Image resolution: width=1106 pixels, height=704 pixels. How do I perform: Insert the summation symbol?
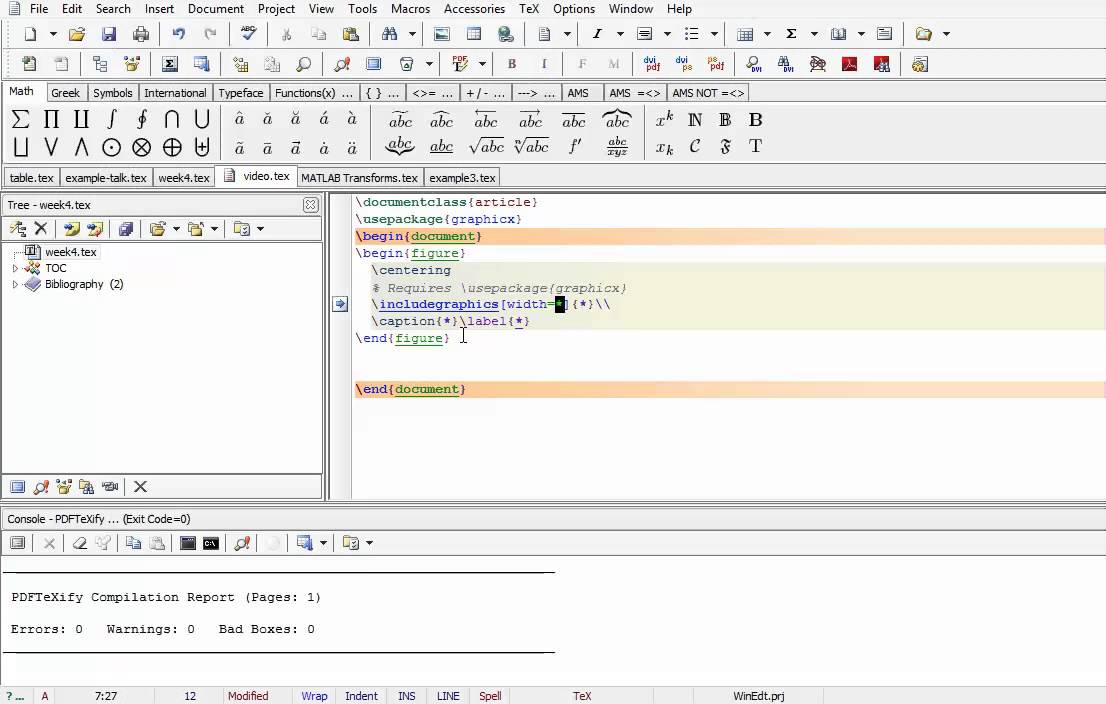click(20, 119)
